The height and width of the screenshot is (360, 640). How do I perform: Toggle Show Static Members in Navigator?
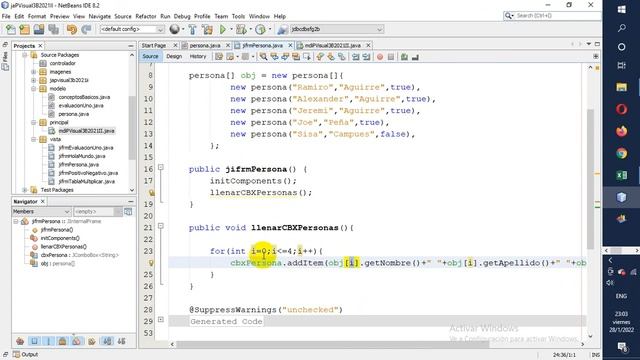pos(49,341)
